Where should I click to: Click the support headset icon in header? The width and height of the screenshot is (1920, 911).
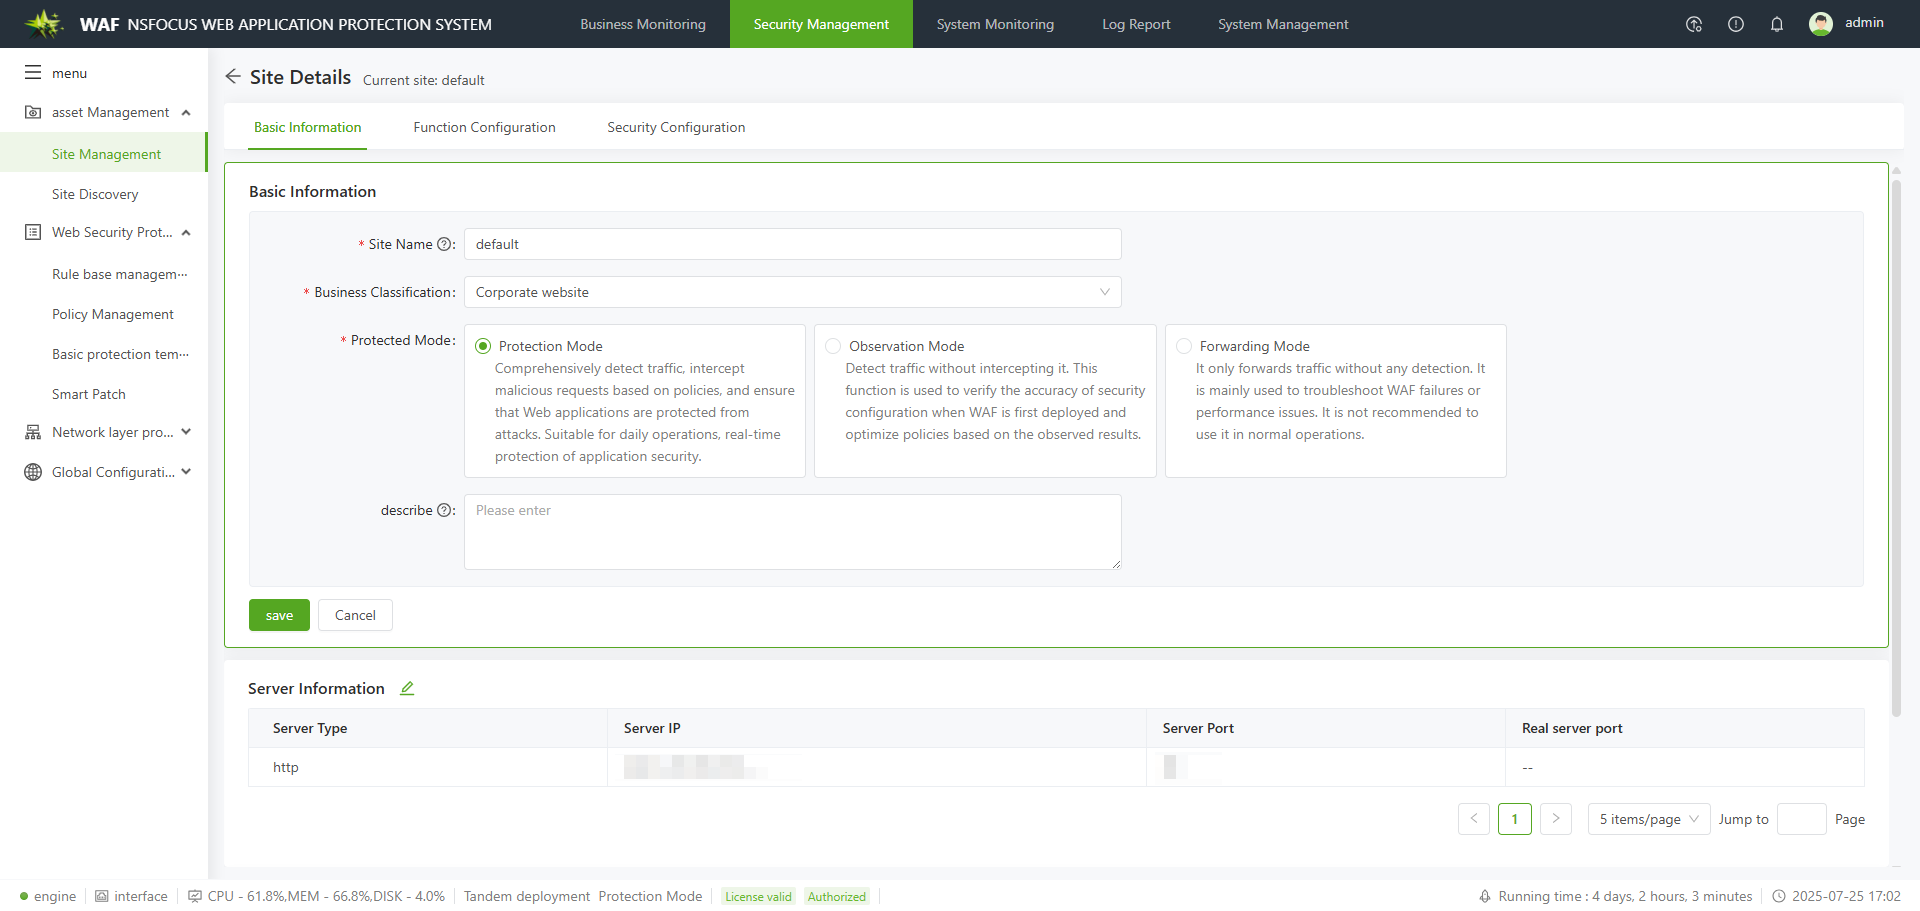1694,24
